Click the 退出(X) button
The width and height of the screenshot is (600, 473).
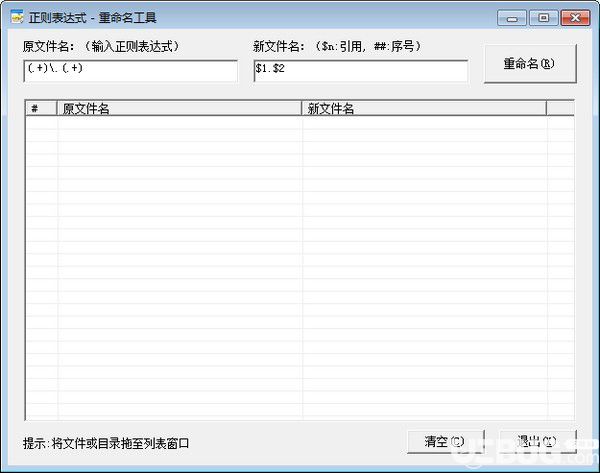(x=538, y=442)
